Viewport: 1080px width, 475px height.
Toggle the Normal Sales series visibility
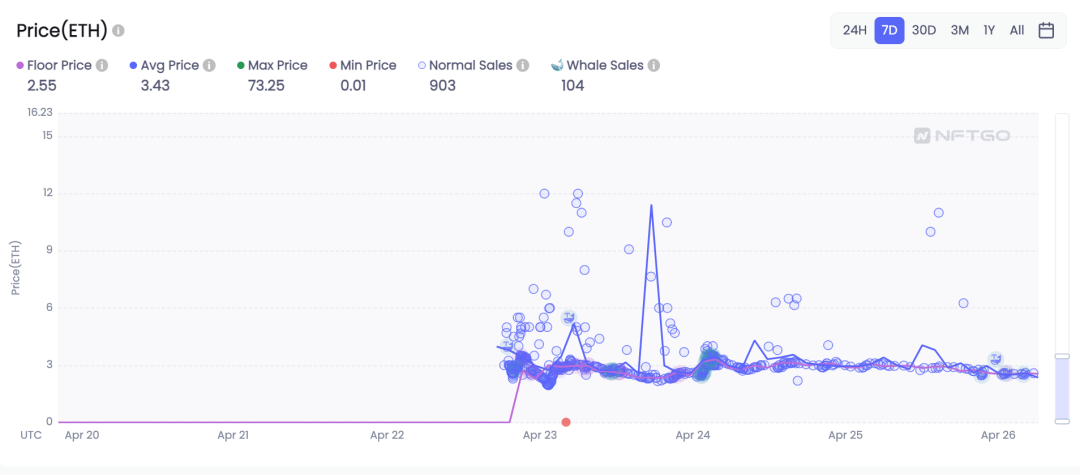point(465,65)
